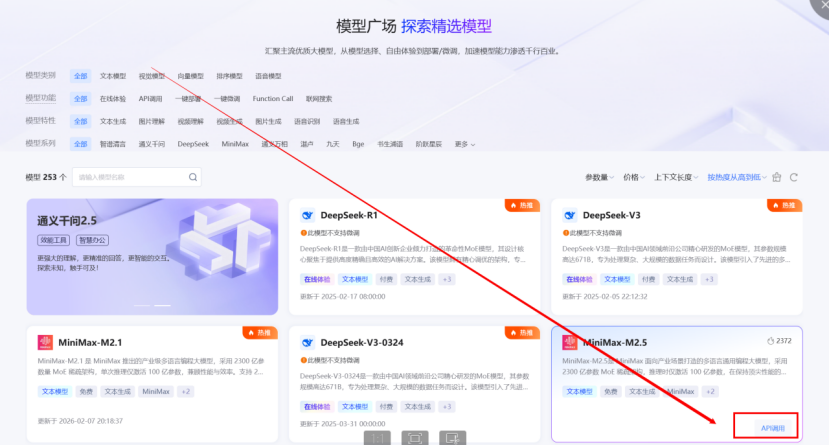Click the model name search input field
The width and height of the screenshot is (830, 446).
click(x=137, y=177)
